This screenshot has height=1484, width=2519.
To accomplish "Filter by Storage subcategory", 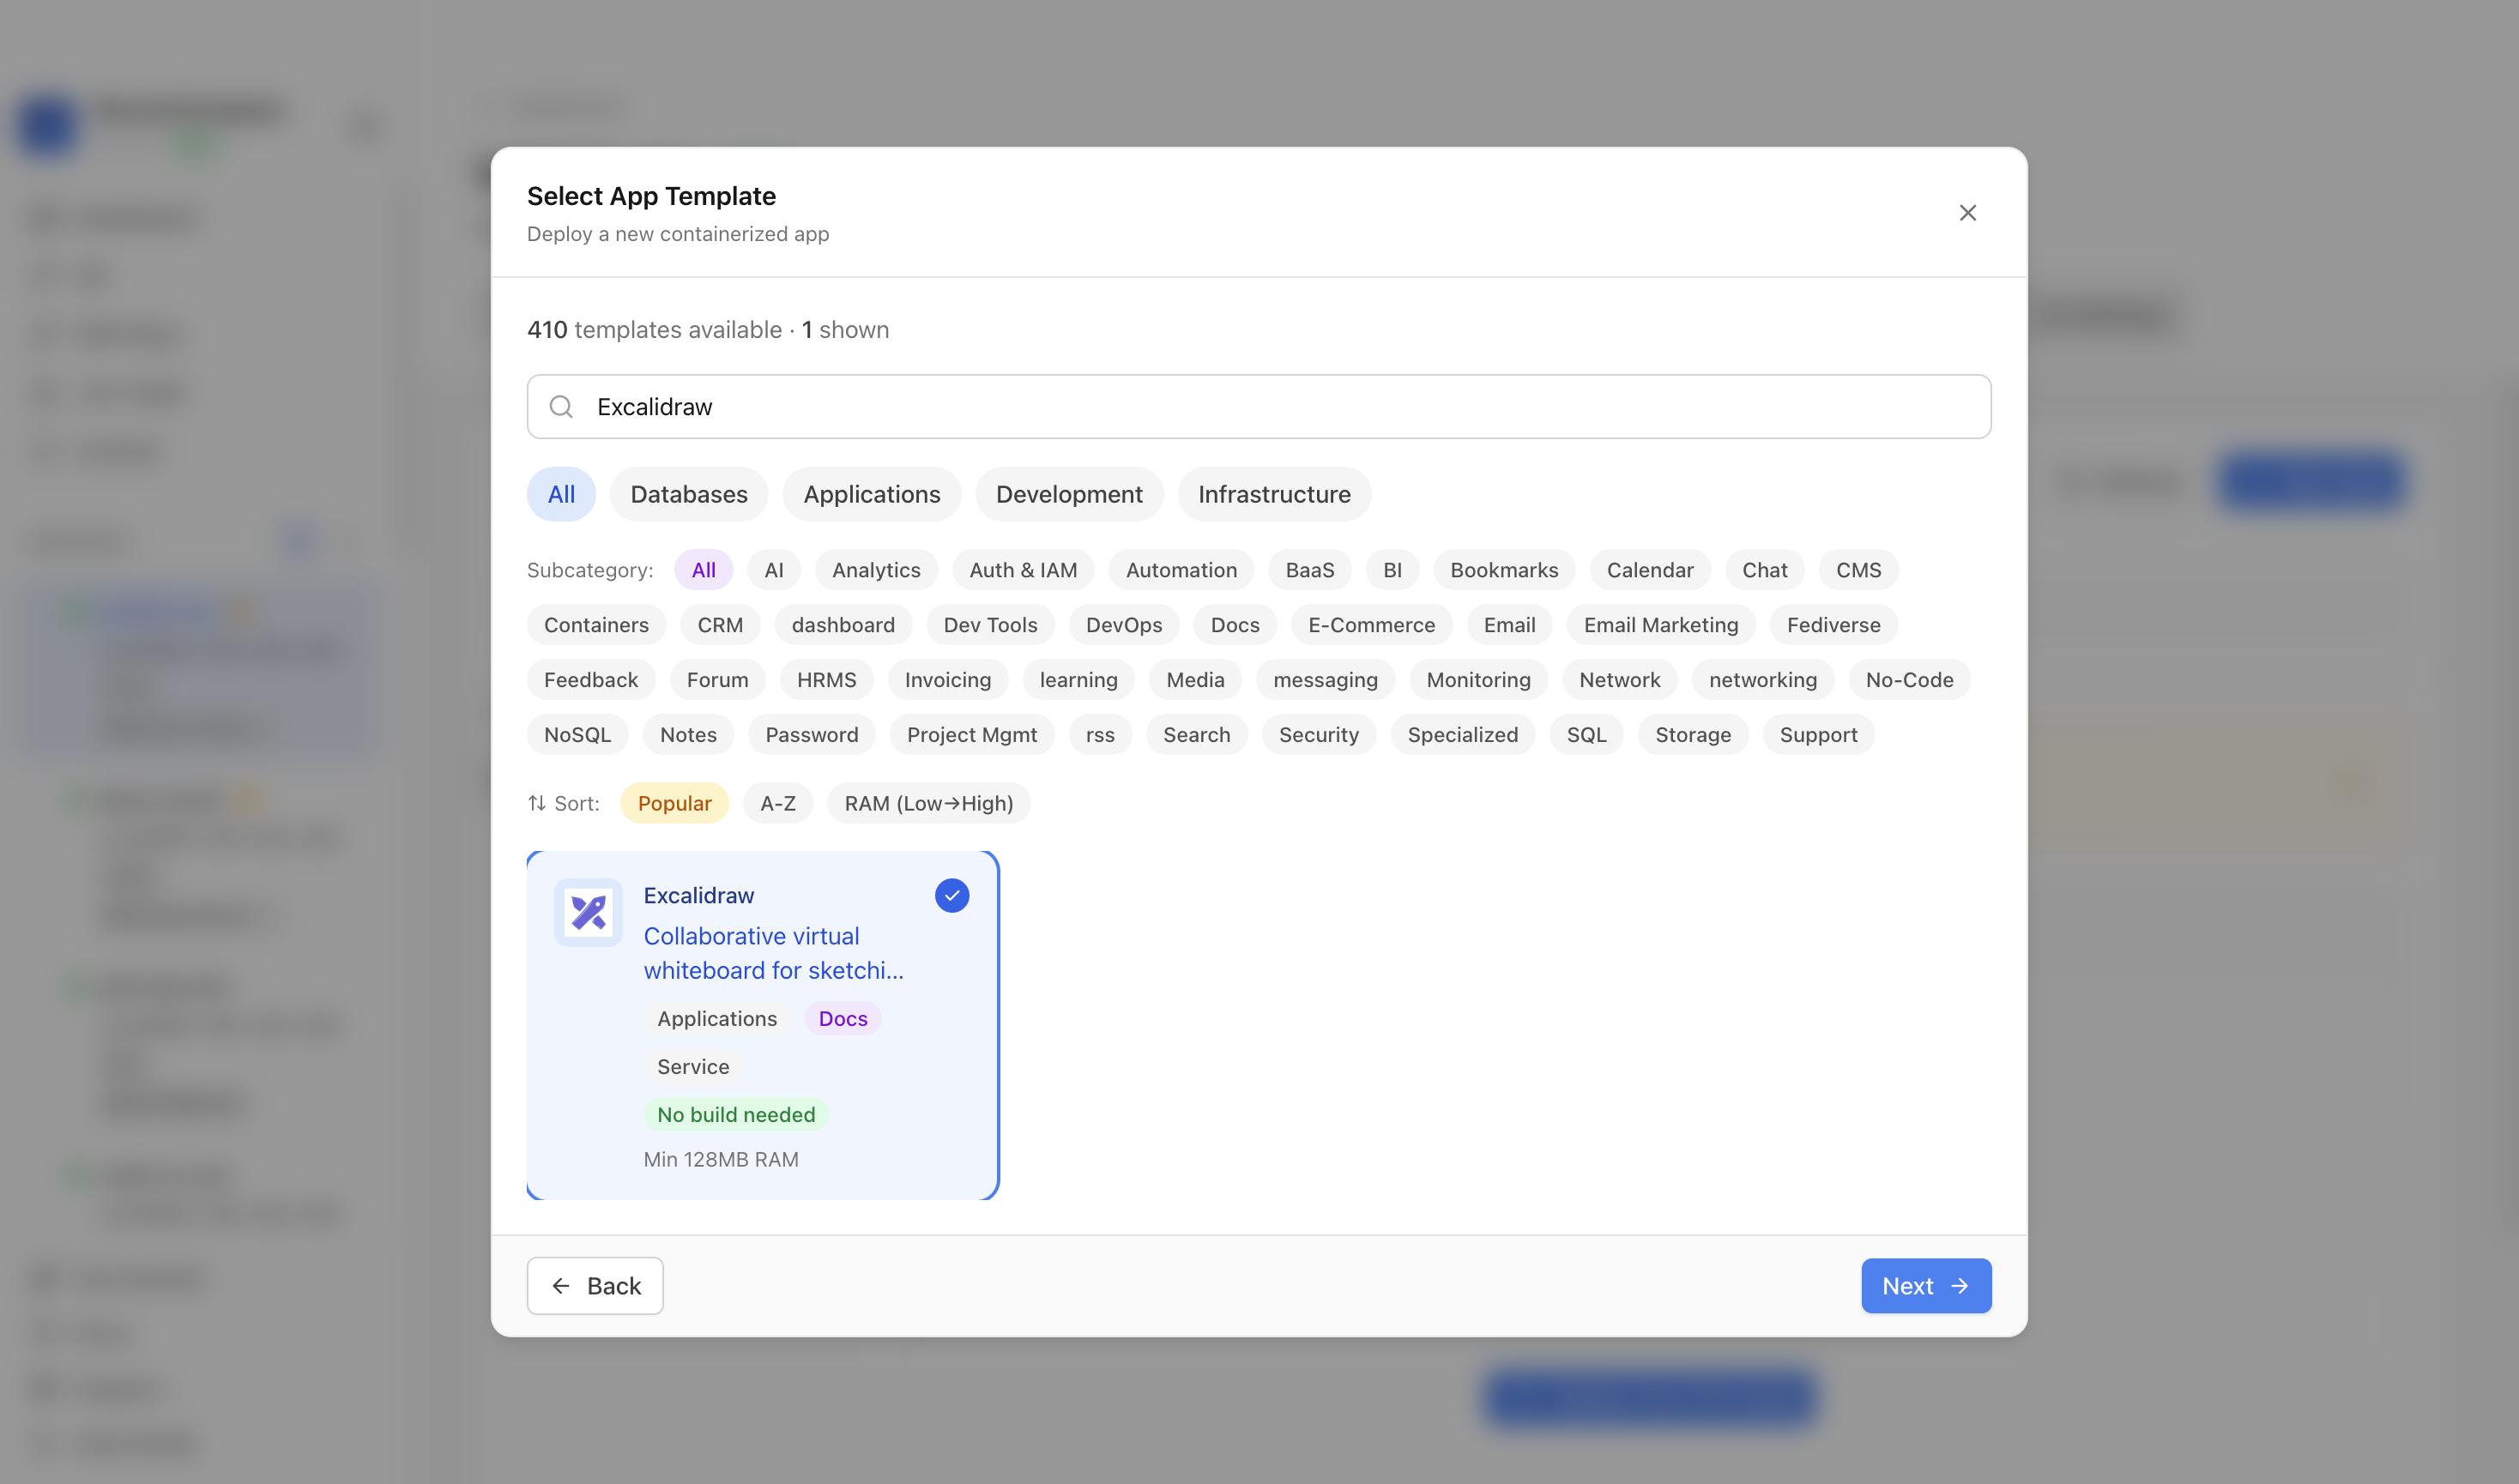I will 1692,735.
